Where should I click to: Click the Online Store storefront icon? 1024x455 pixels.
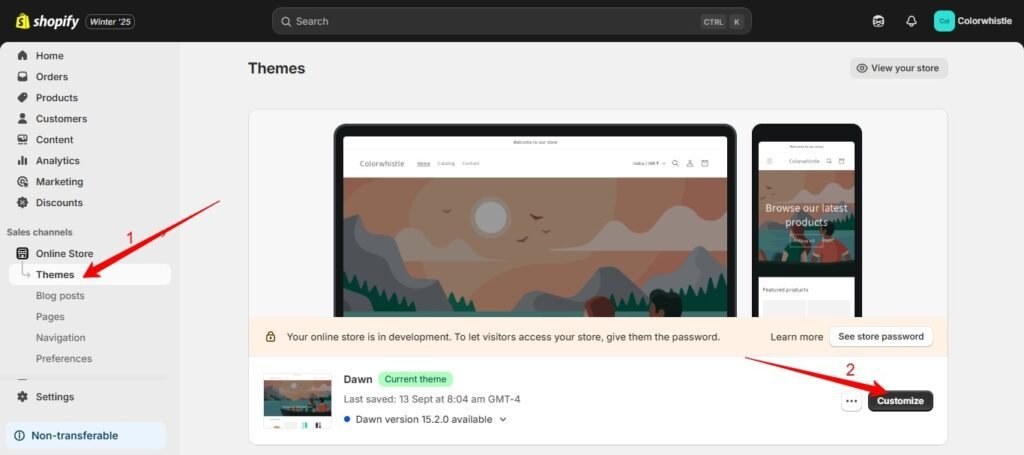click(22, 253)
